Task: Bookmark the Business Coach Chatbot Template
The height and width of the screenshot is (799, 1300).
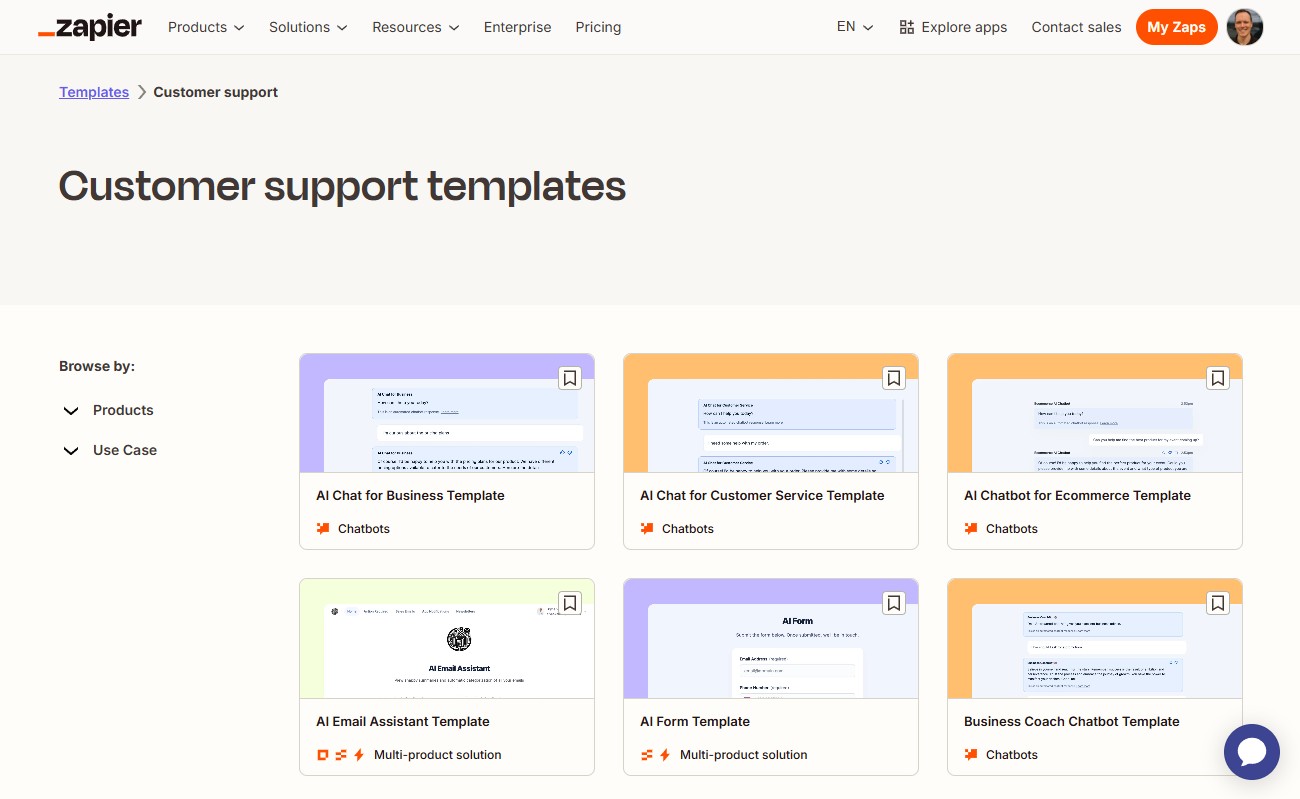Action: tap(1217, 603)
